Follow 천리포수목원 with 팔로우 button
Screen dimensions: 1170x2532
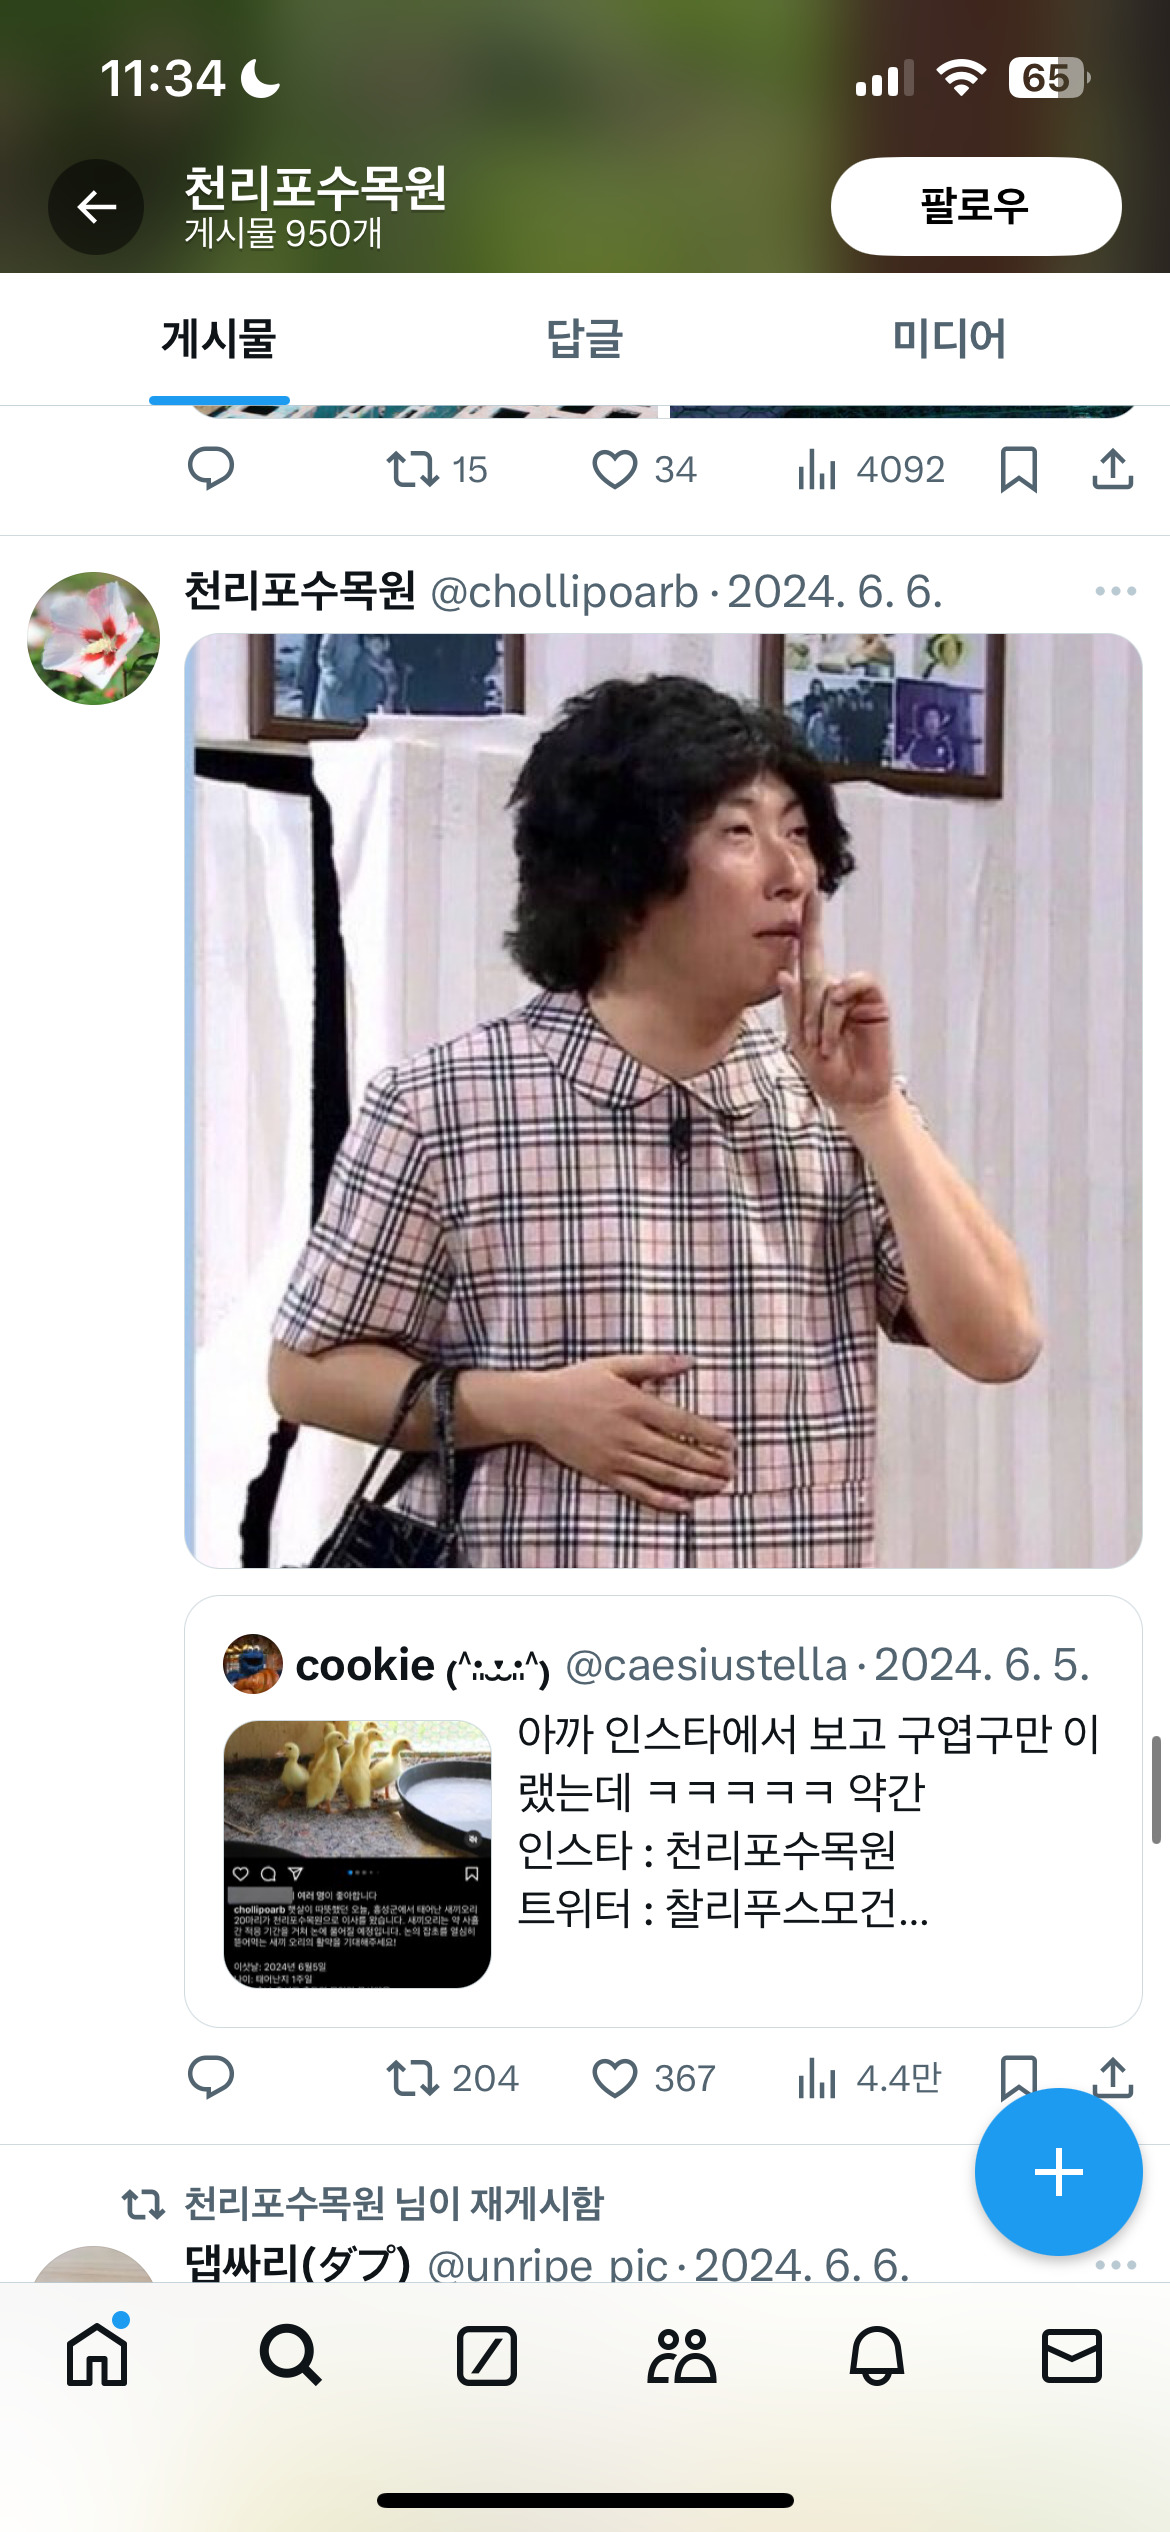coord(976,206)
